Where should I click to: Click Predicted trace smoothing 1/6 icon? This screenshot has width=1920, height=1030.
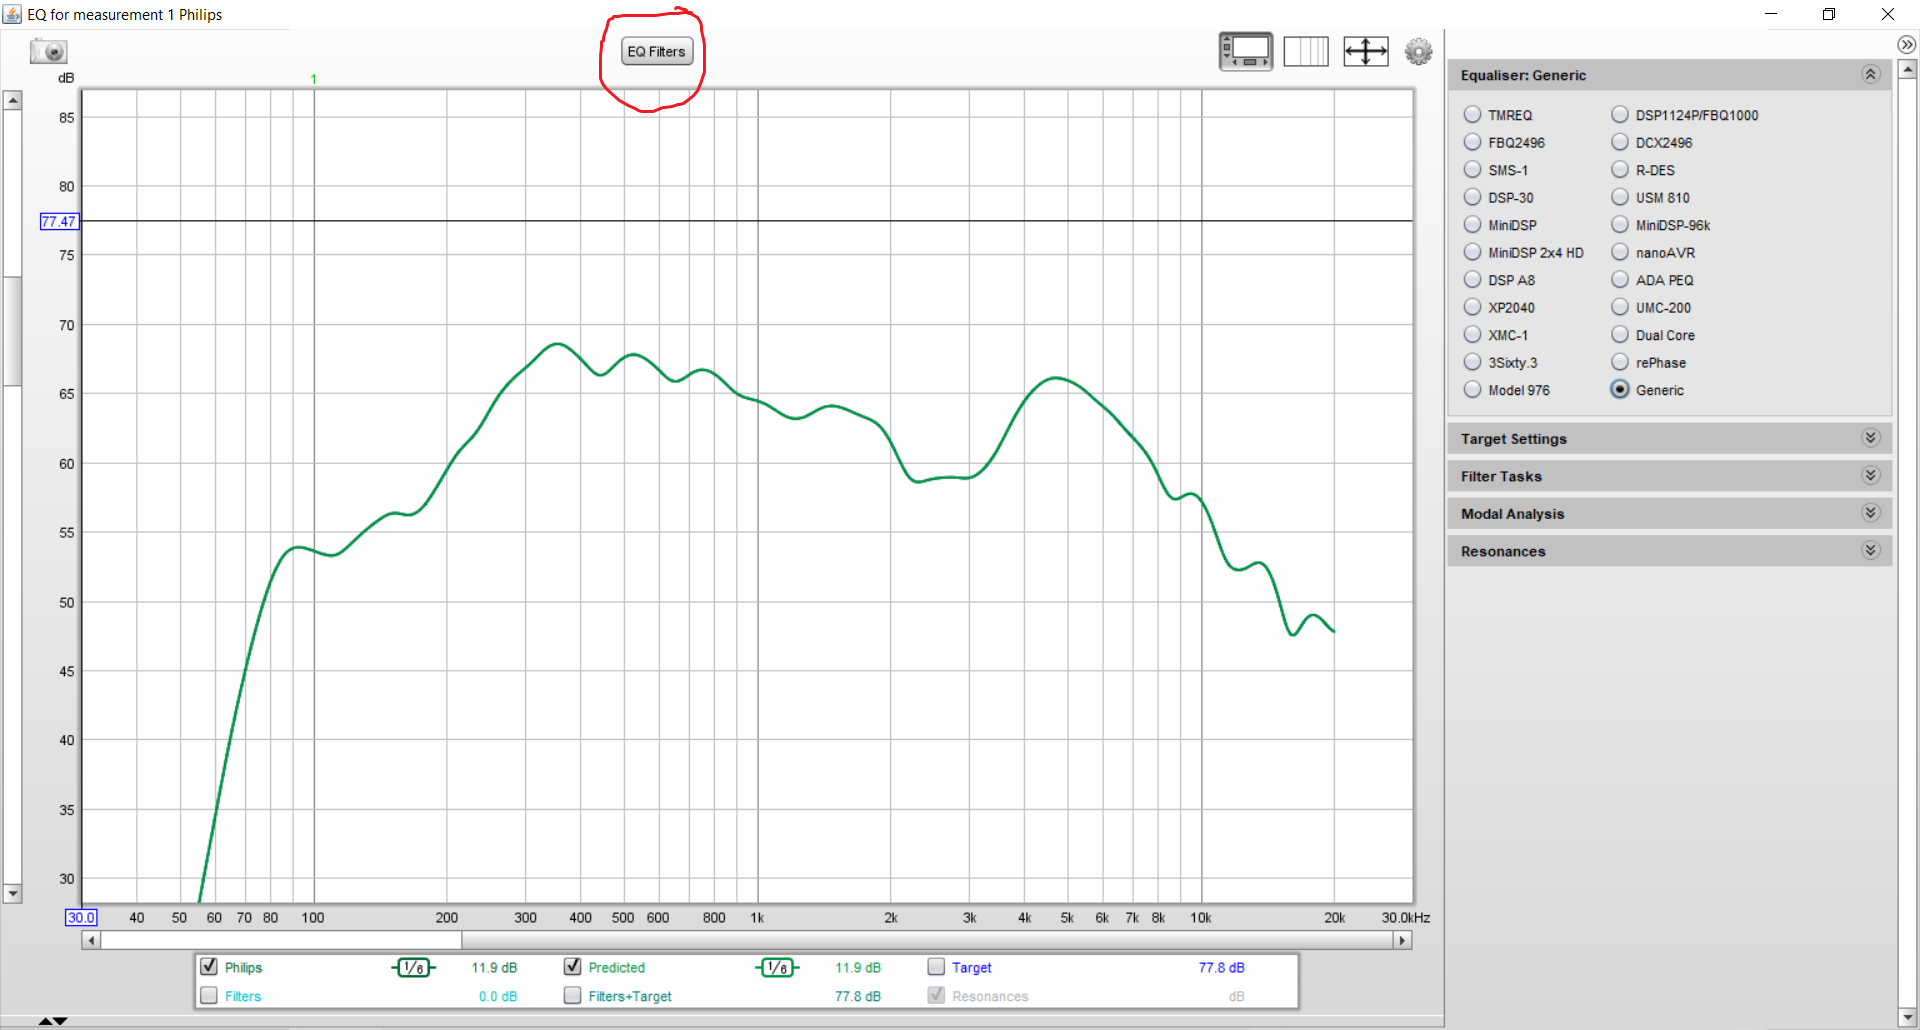tap(777, 967)
